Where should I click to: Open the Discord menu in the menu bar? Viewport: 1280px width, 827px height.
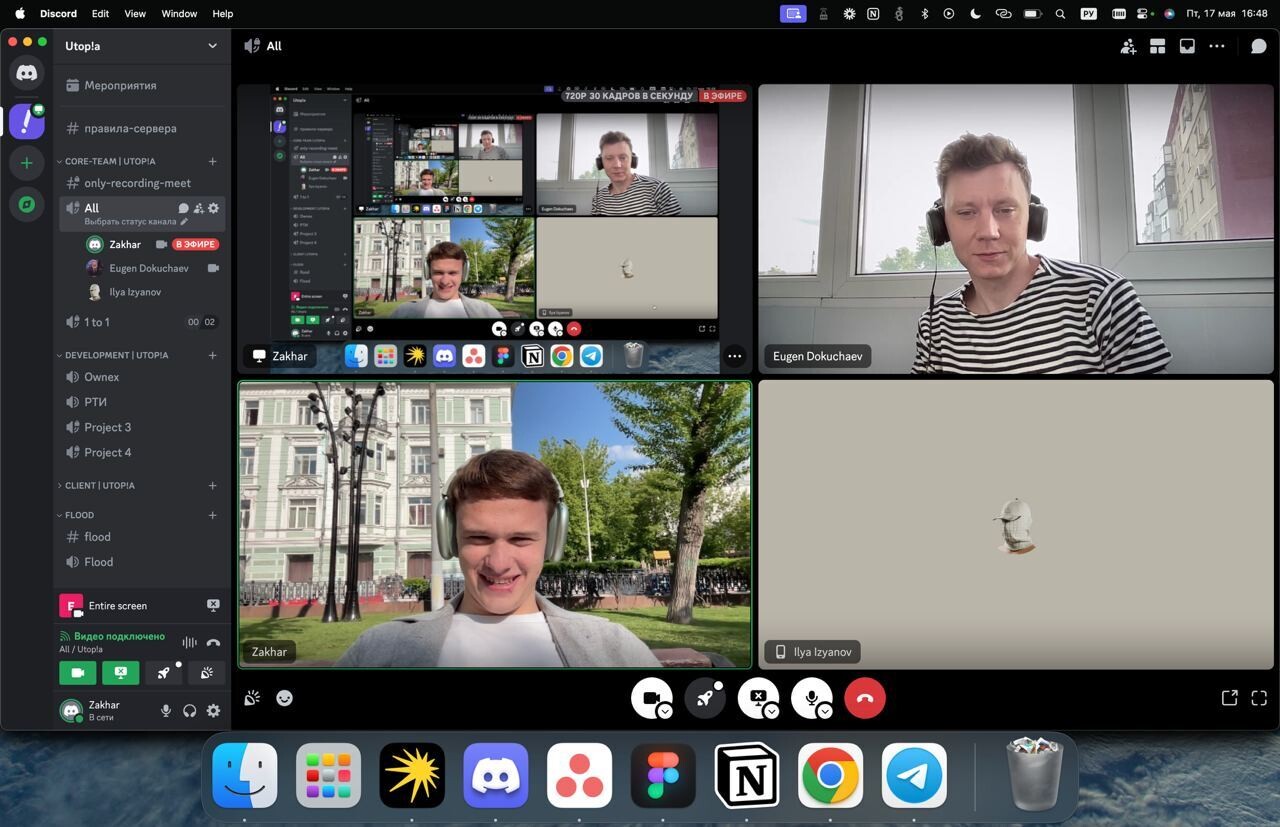point(58,14)
